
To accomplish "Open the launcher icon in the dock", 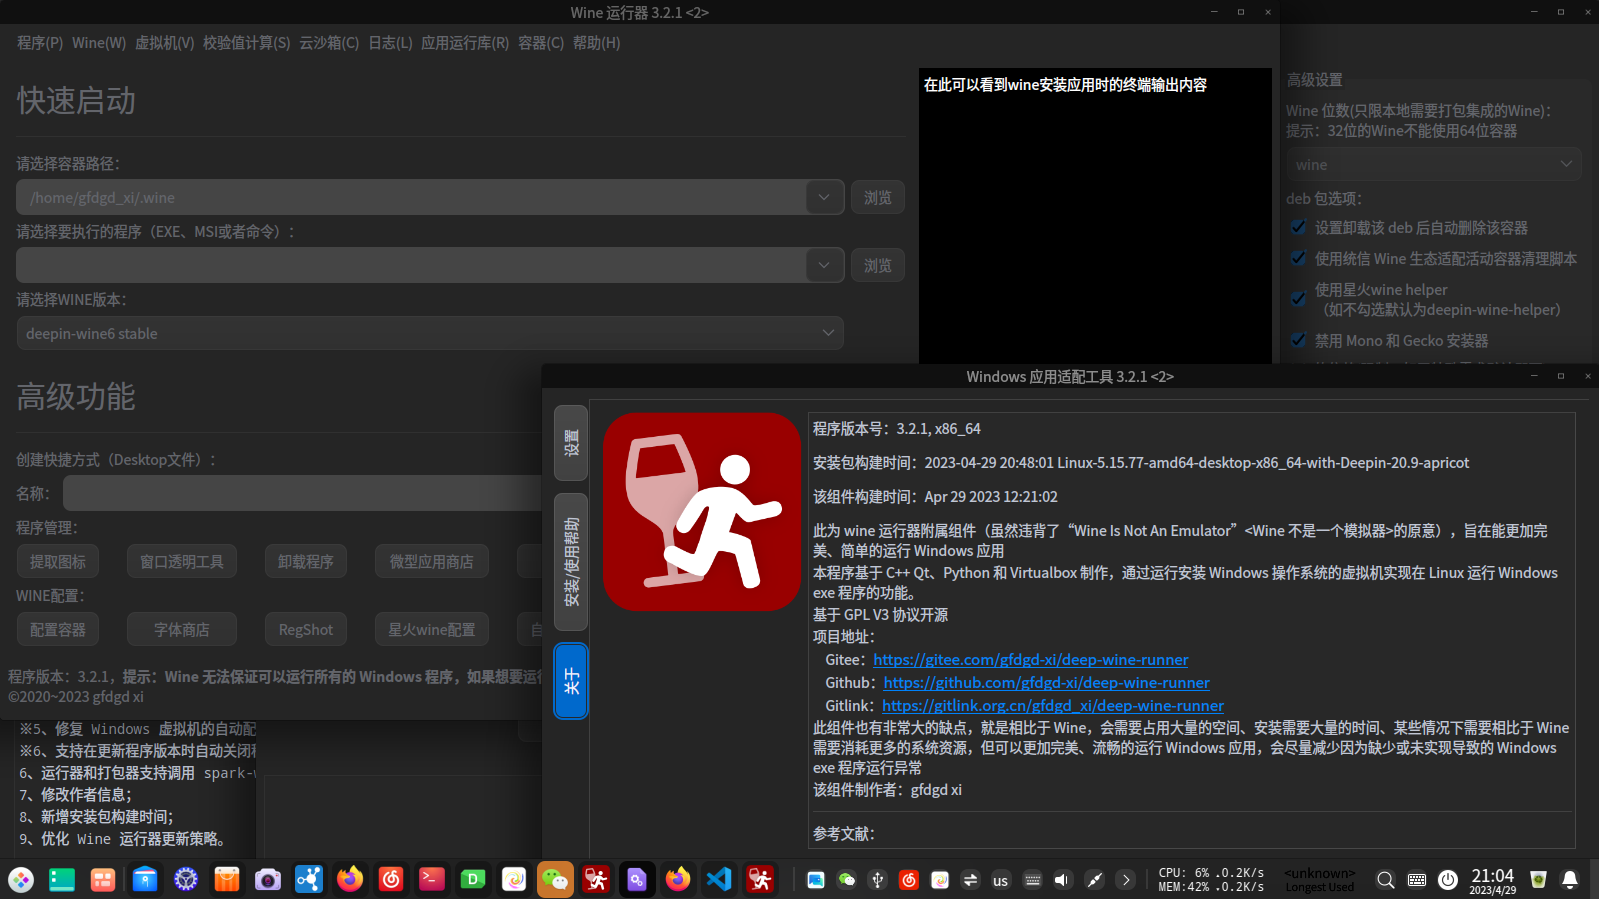I will pos(21,880).
